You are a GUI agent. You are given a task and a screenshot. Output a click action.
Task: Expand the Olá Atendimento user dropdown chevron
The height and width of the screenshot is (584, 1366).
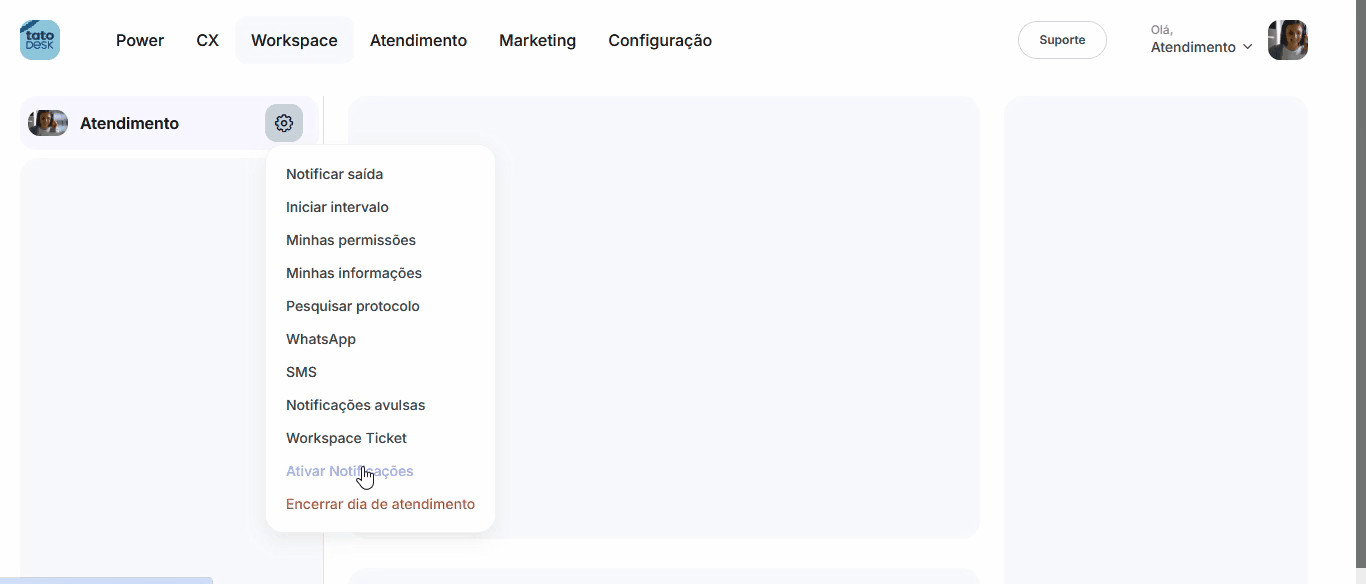[x=1247, y=47]
